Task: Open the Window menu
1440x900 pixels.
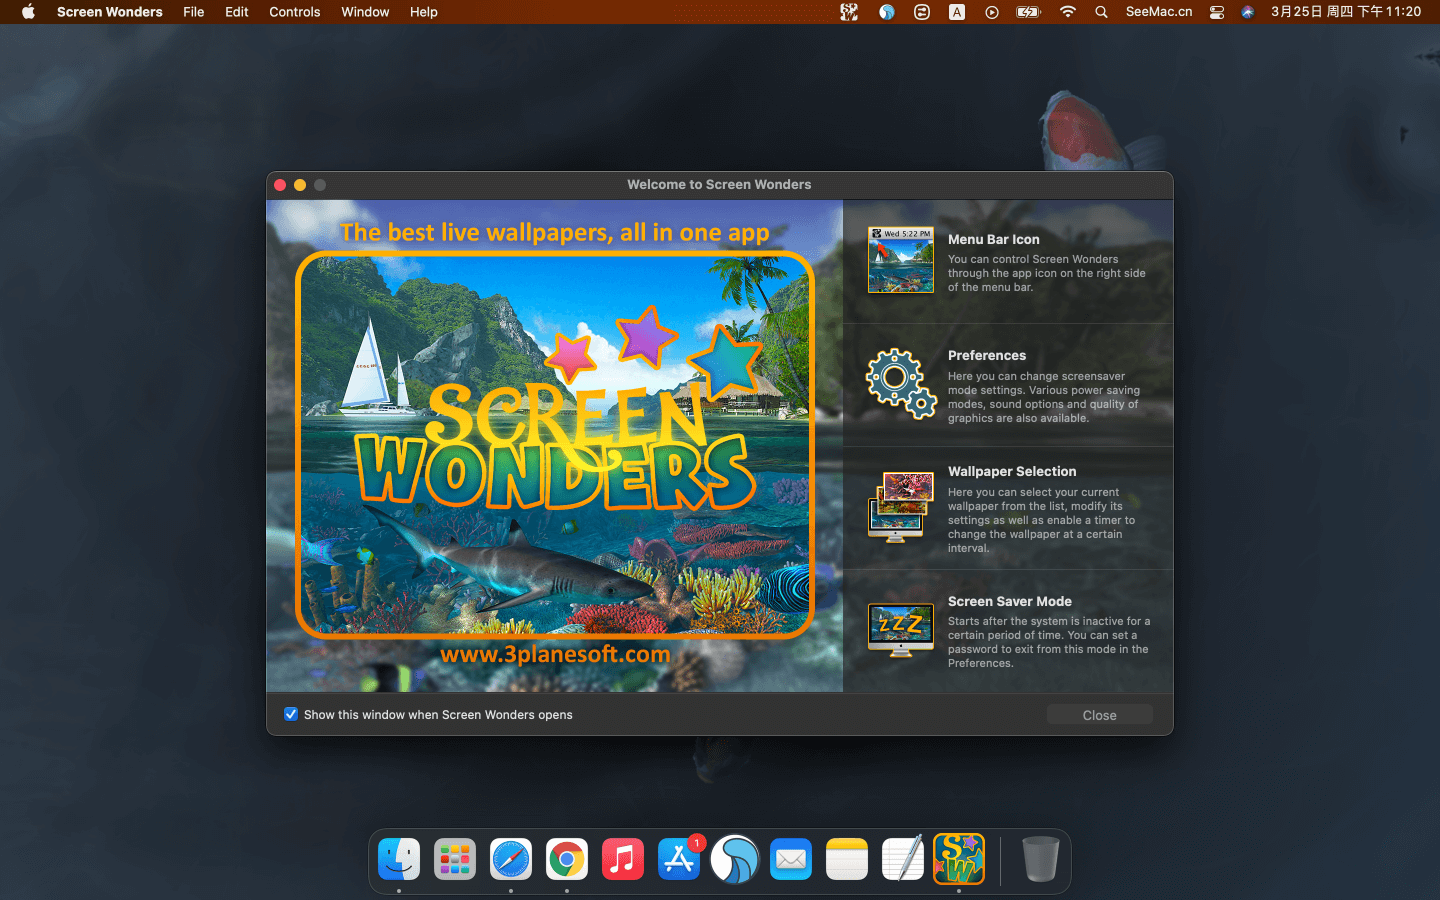Action: (x=364, y=12)
